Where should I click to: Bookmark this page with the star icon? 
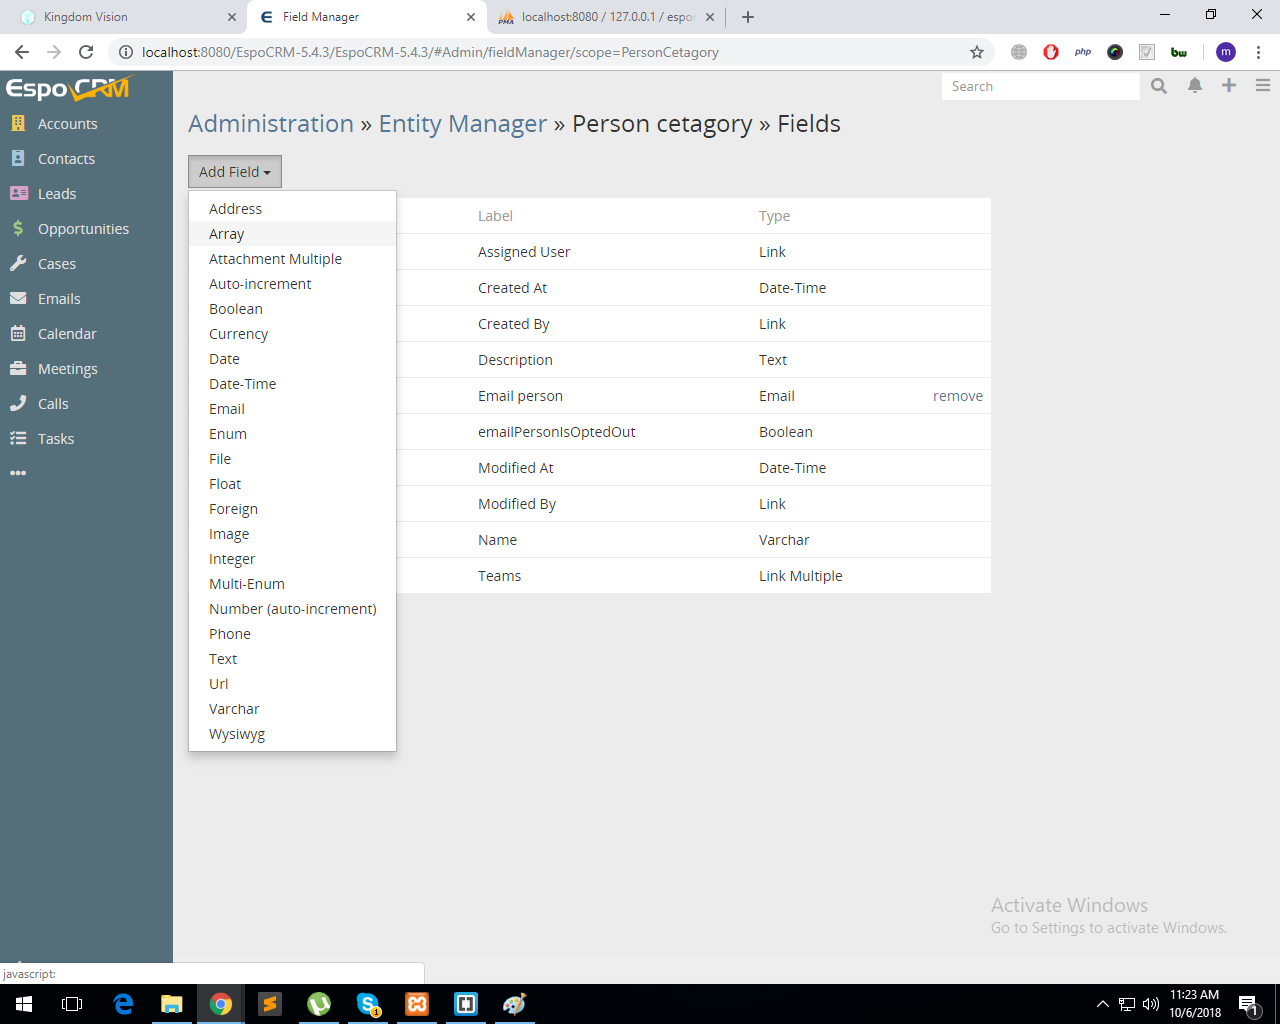pos(977,52)
